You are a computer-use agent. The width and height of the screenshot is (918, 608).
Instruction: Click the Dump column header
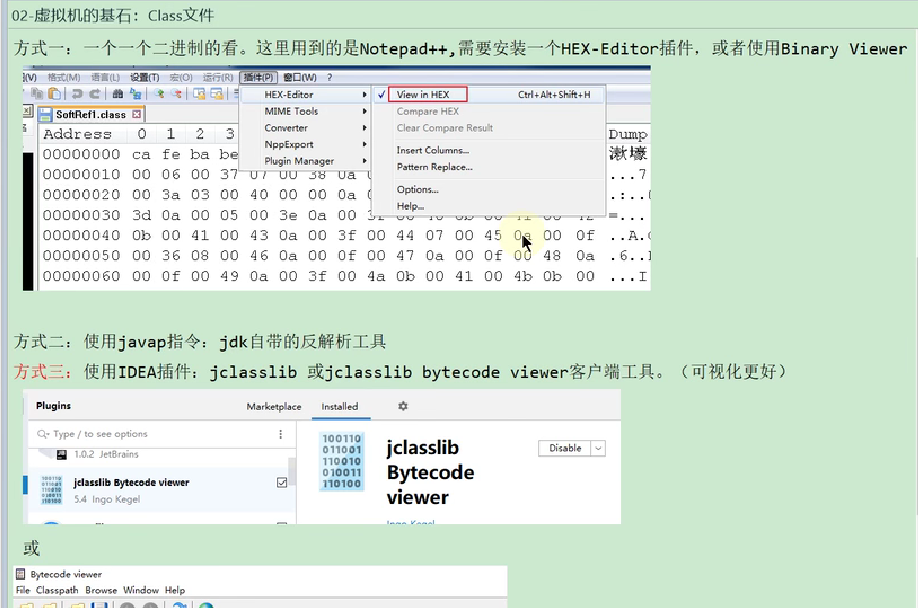[628, 135]
